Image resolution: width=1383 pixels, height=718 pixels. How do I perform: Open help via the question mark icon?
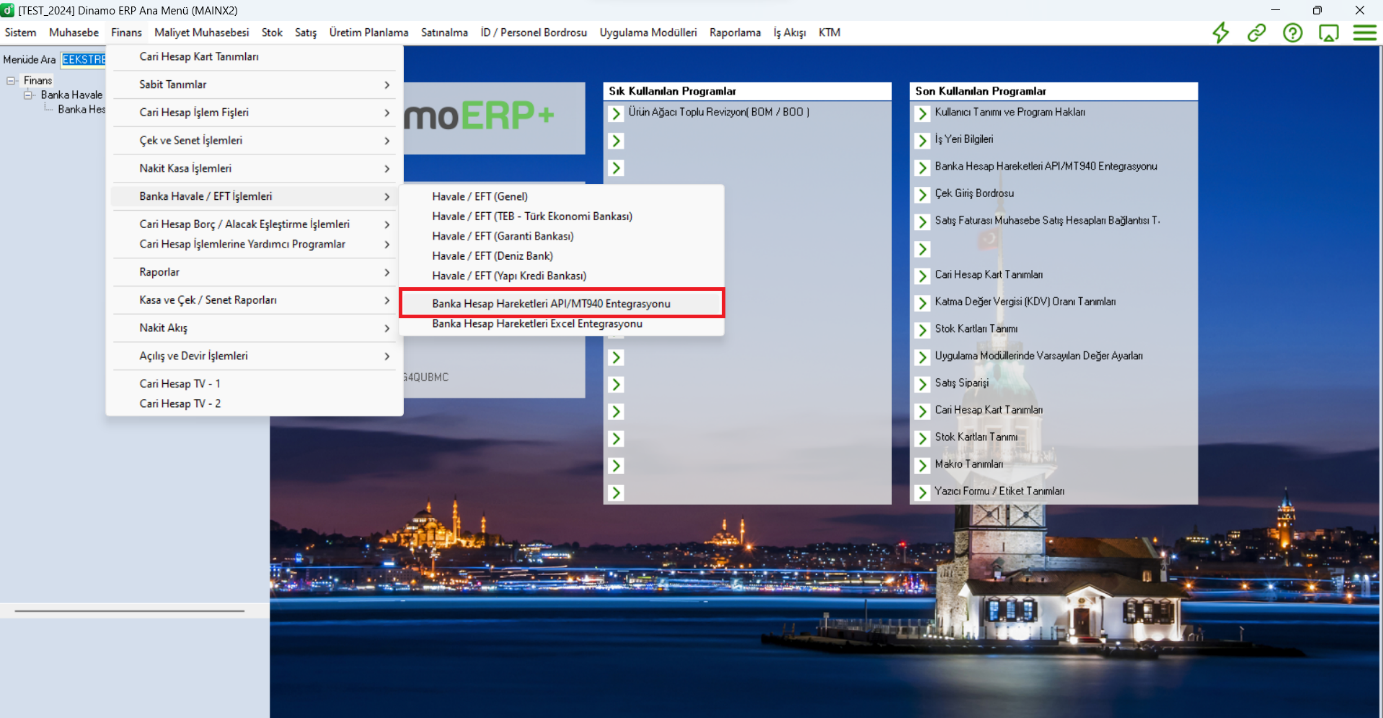1293,32
